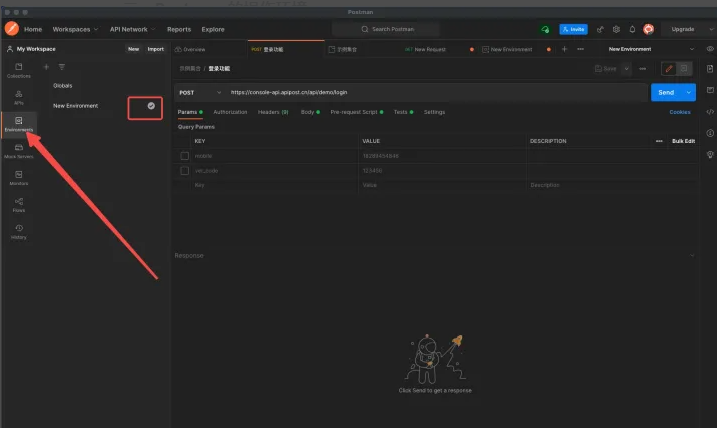Open History in the sidebar
717x428 pixels.
coord(19,232)
